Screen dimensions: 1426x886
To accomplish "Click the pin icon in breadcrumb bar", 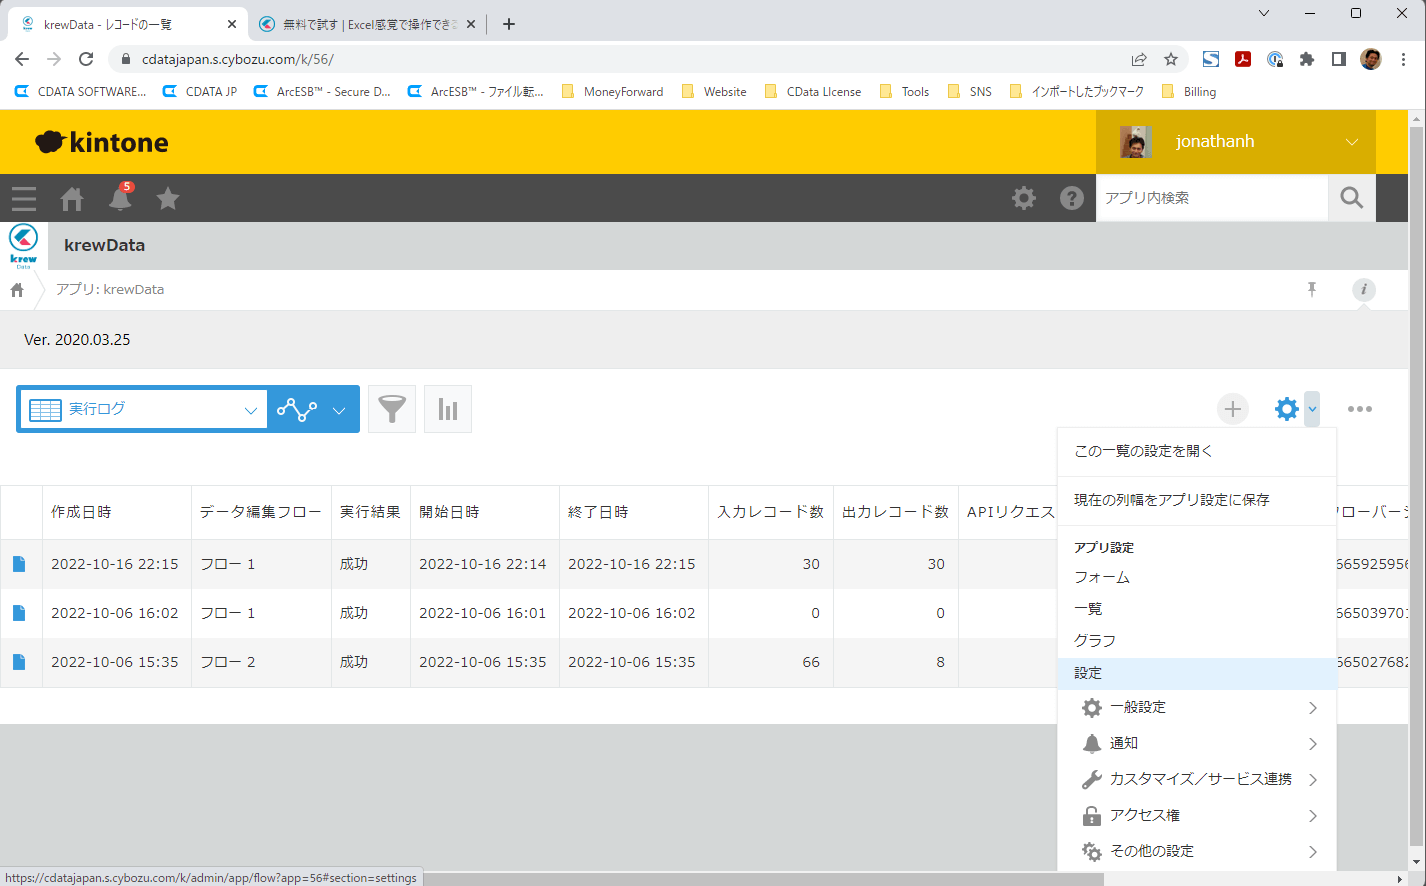I will (x=1312, y=290).
